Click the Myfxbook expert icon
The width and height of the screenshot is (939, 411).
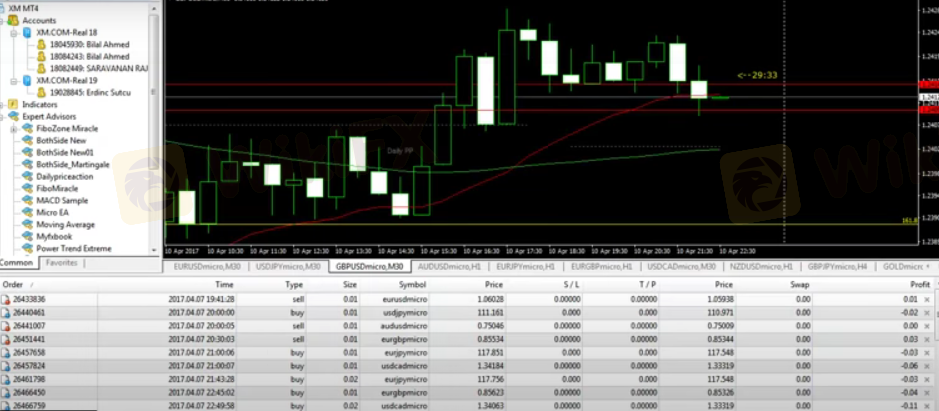28,236
